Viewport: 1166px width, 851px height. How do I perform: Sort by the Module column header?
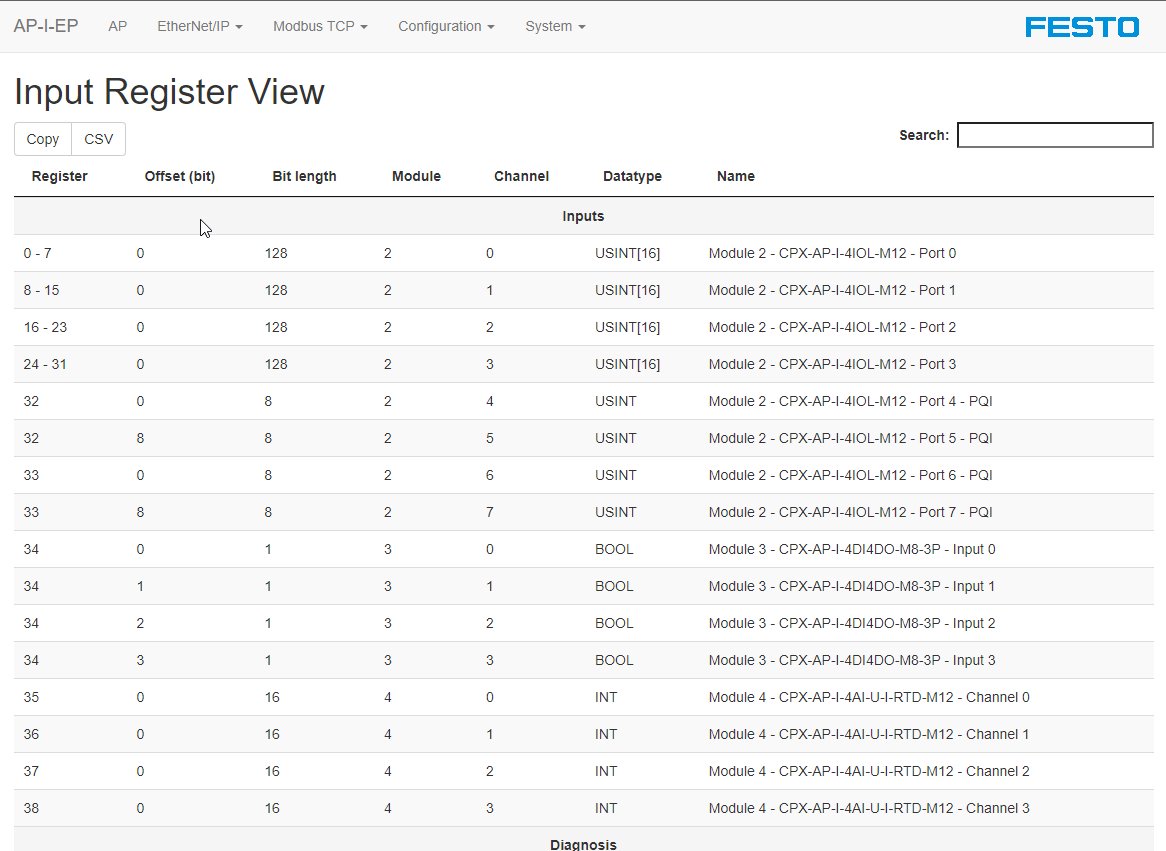416,176
